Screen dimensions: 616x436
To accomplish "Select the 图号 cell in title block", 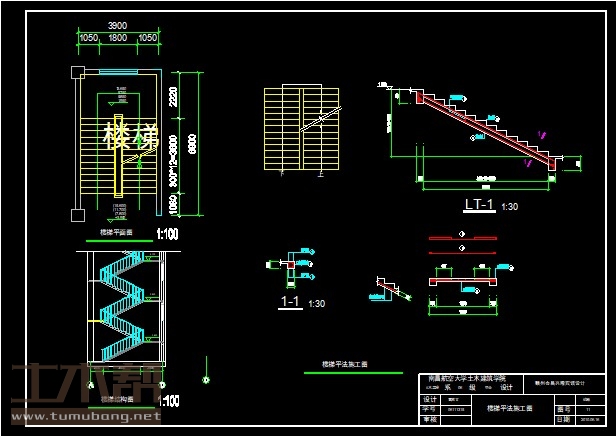I will (x=562, y=409).
